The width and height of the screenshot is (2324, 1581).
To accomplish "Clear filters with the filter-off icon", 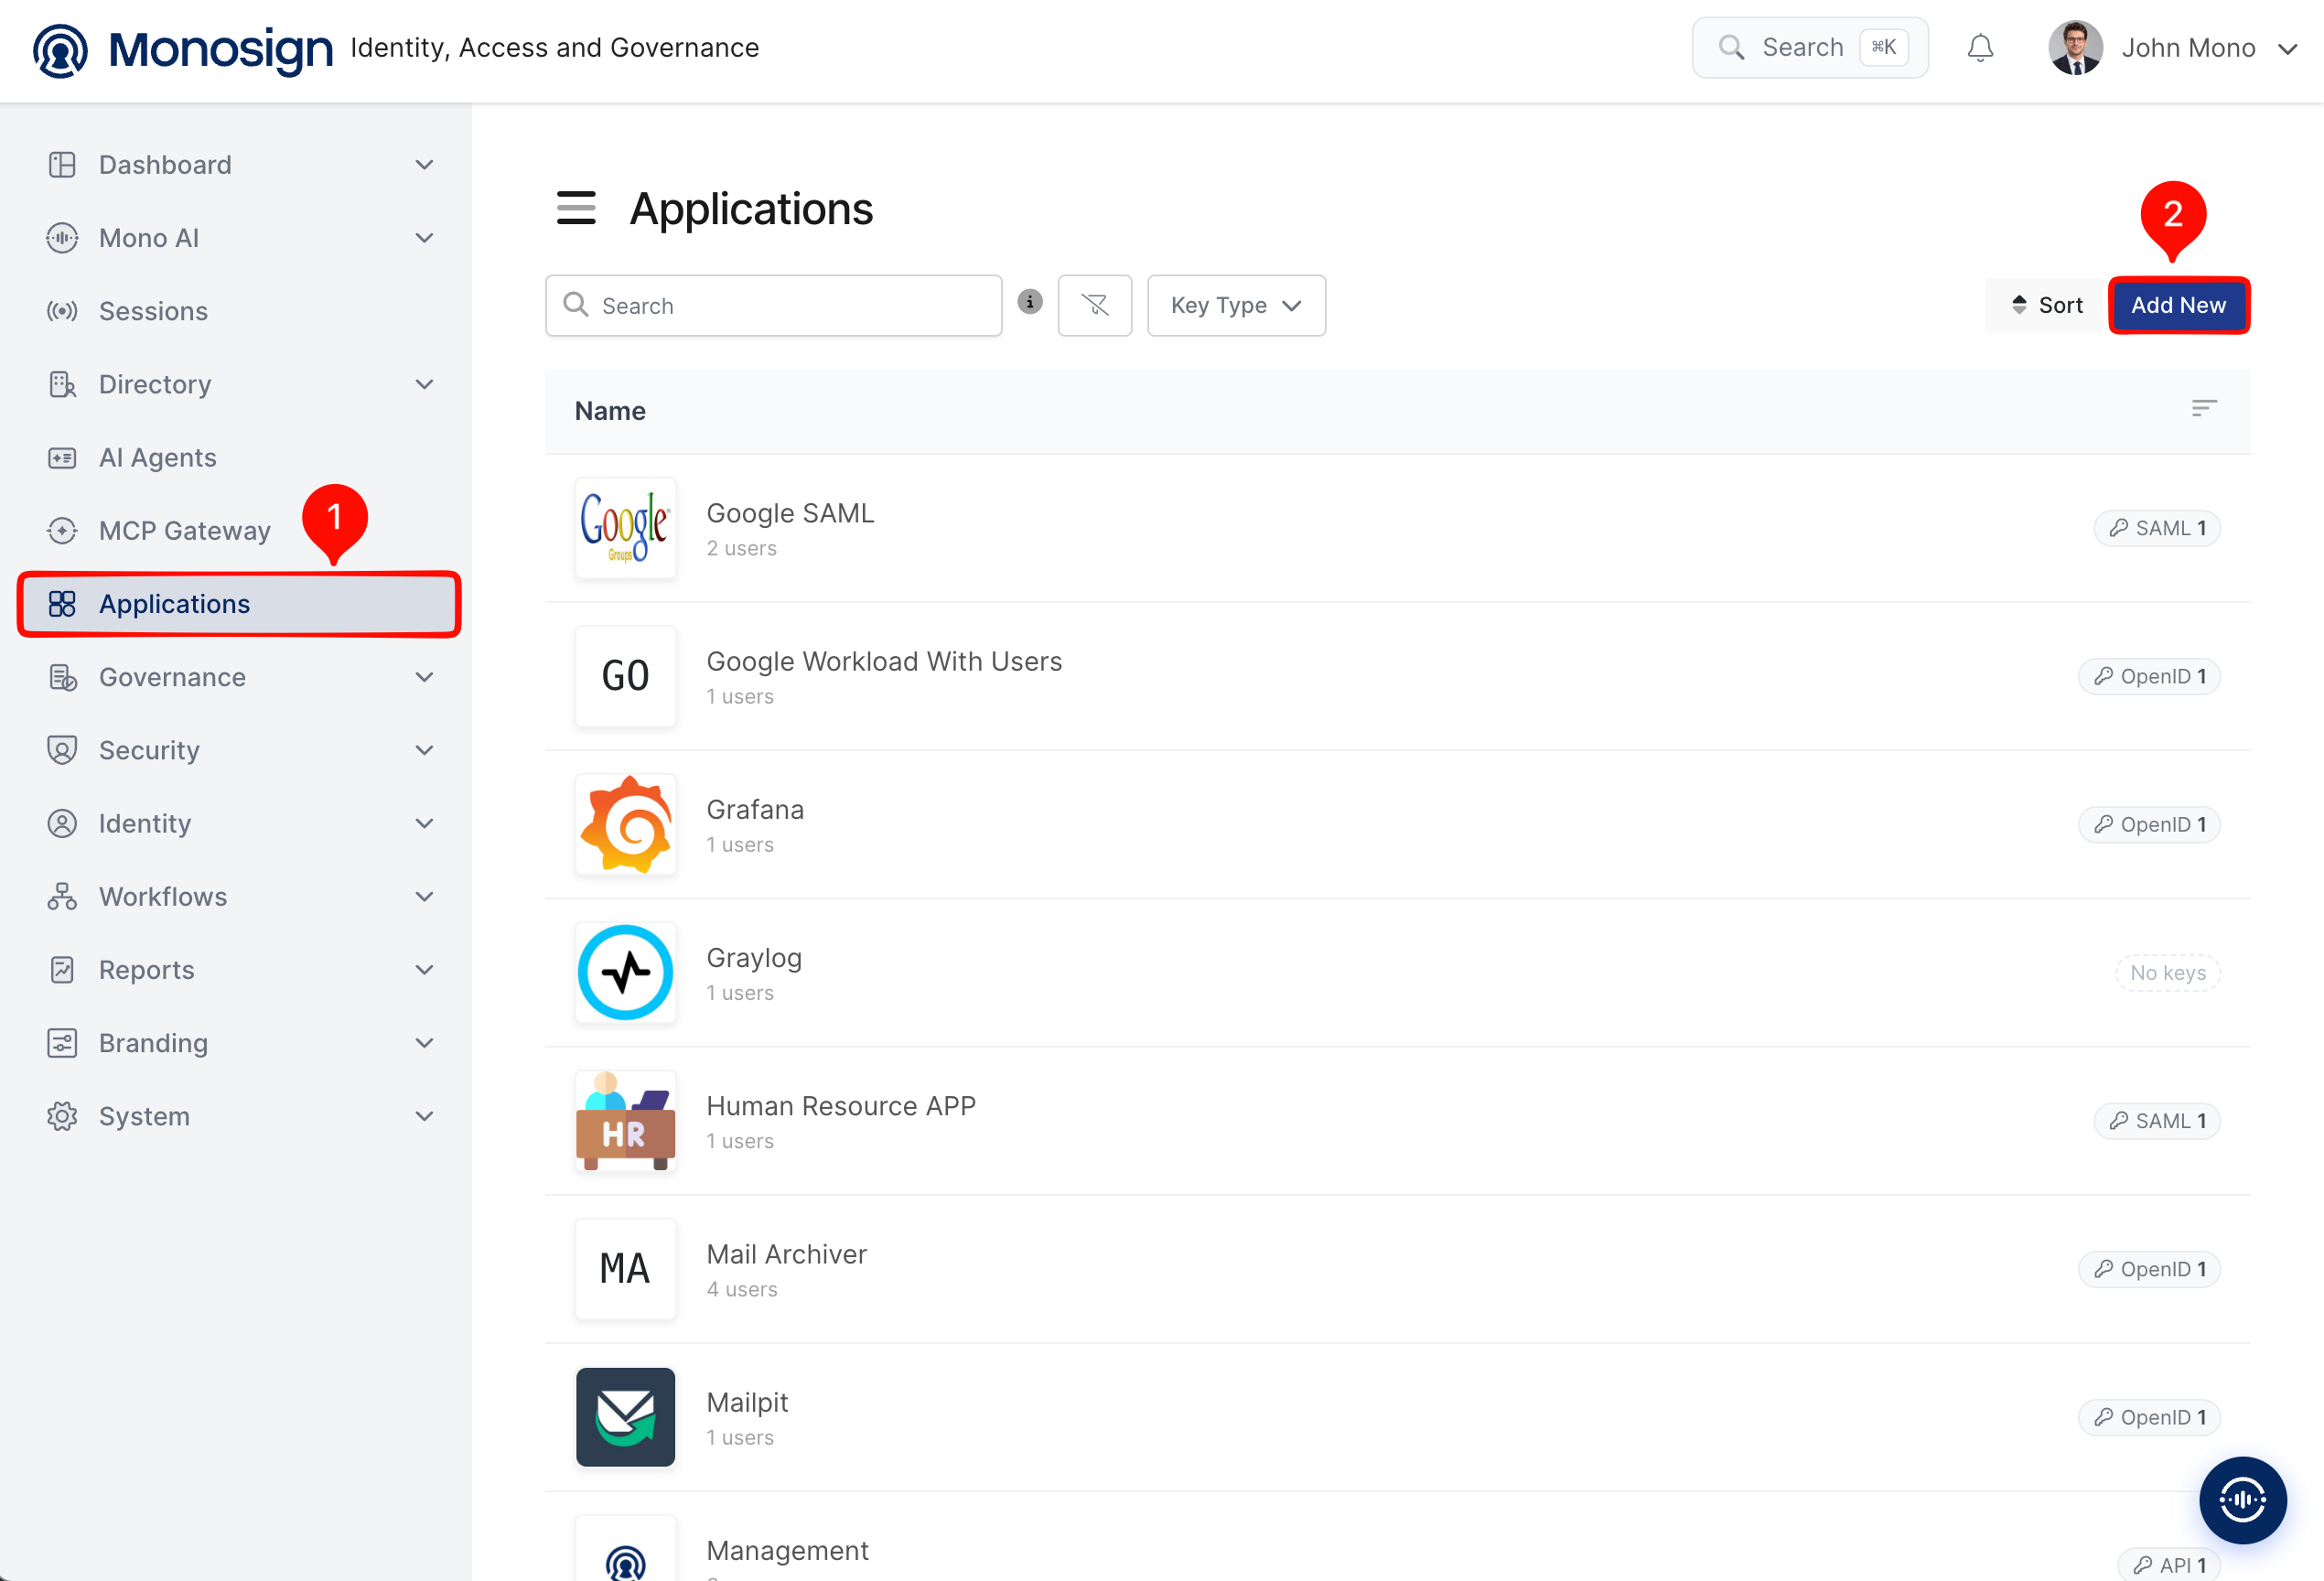I will click(1094, 305).
